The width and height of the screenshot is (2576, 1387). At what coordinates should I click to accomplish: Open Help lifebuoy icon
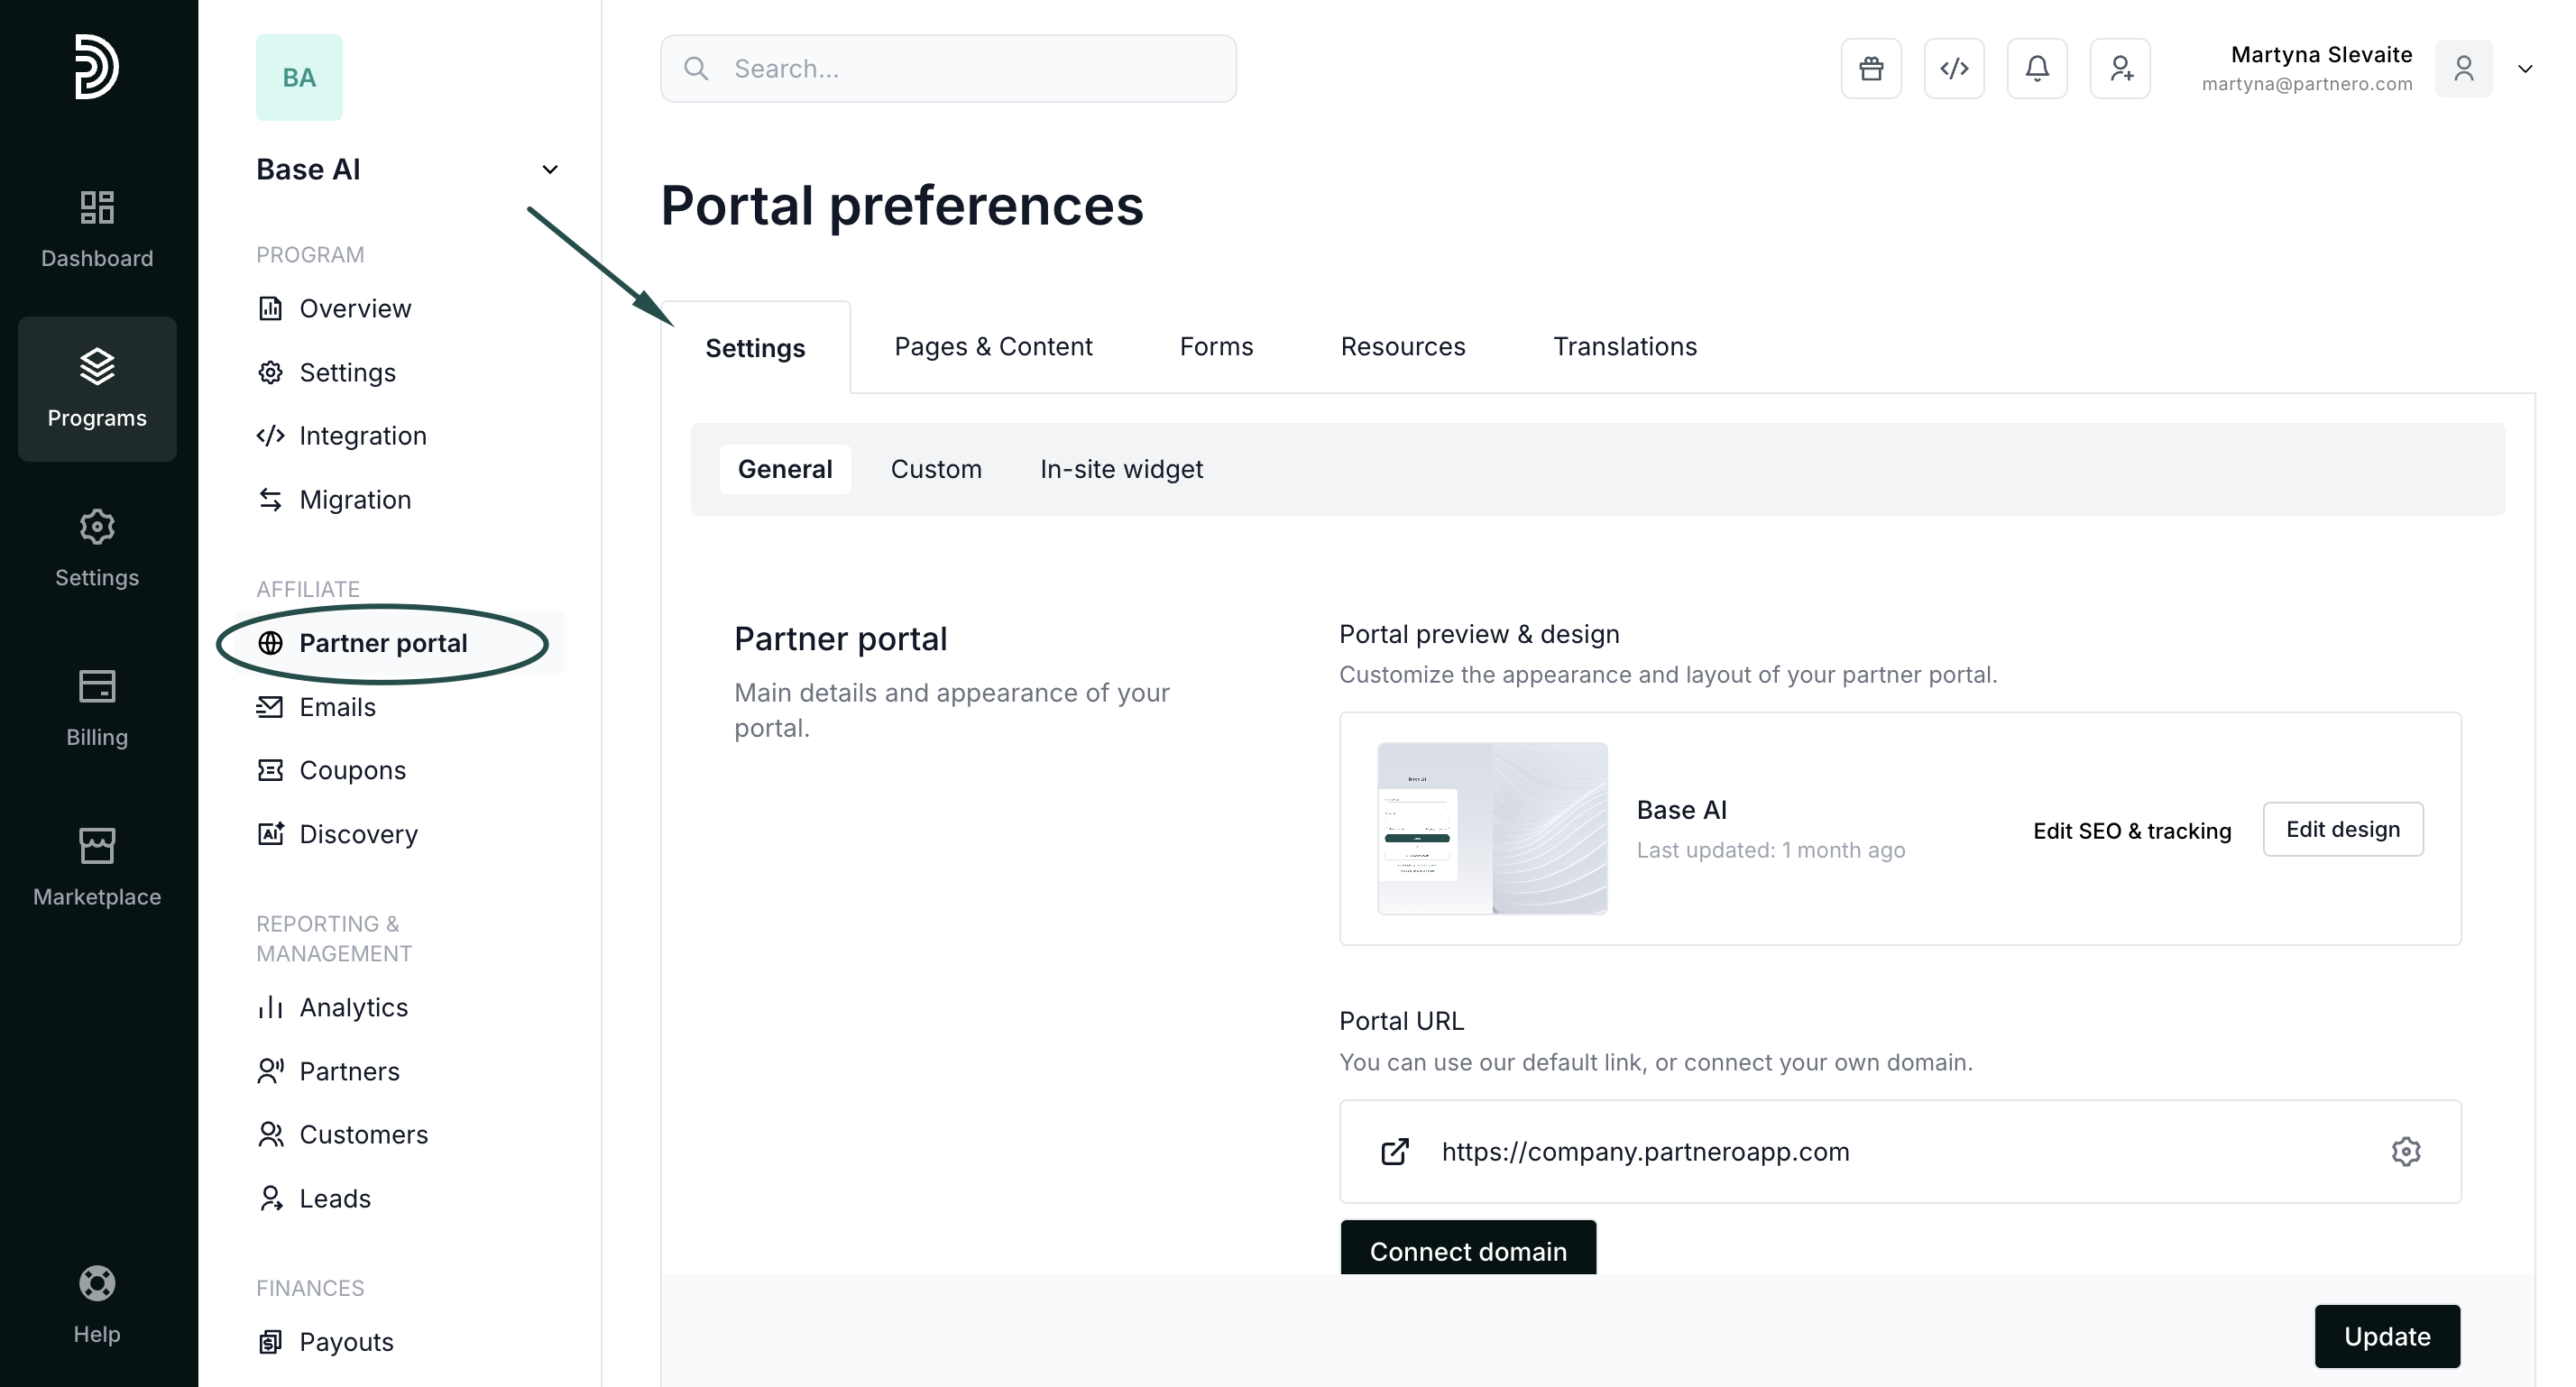coord(97,1304)
